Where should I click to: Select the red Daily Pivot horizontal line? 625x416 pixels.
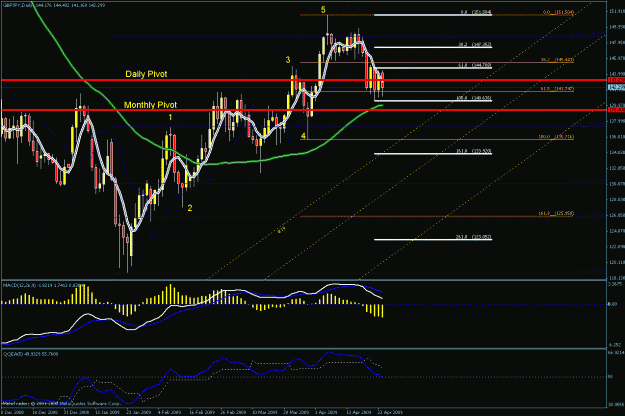click(303, 80)
